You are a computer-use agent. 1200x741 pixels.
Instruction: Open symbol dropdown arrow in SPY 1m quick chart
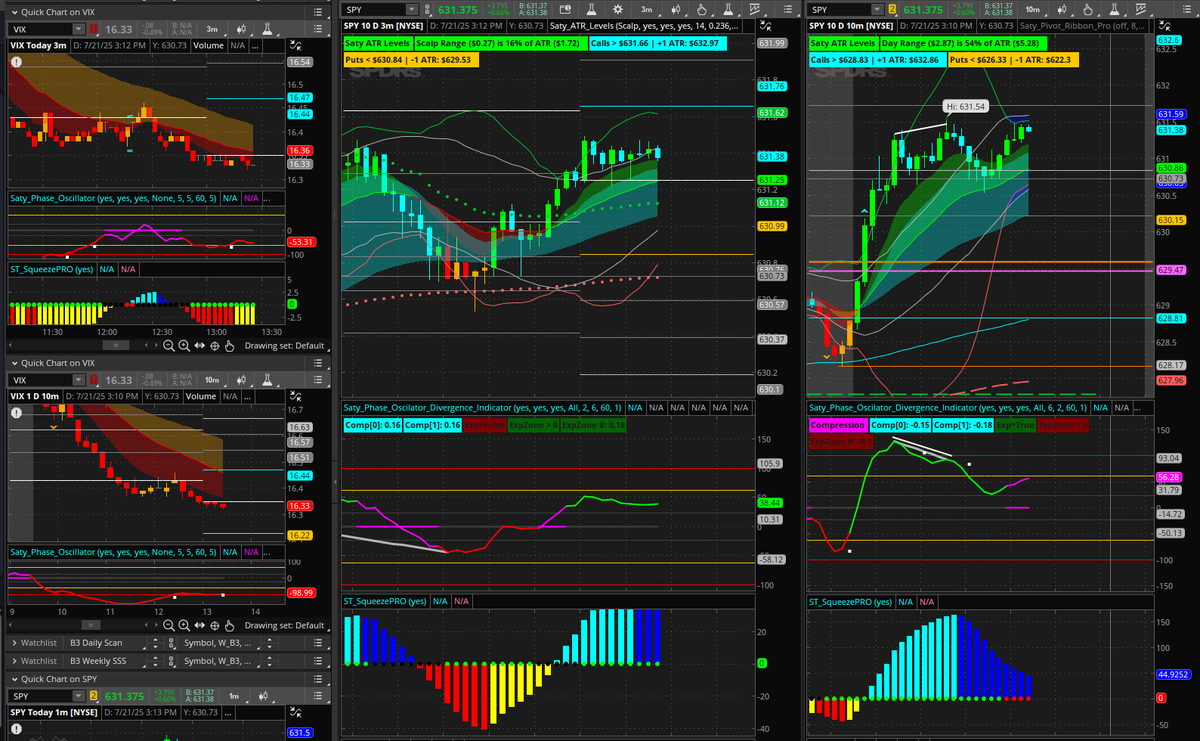pyautogui.click(x=79, y=696)
